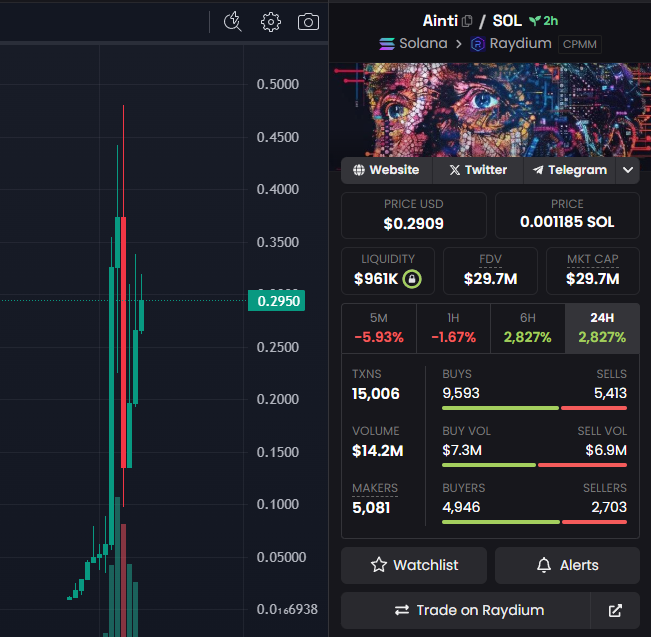Click the 0.001185 SOL price box
The image size is (651, 637).
pyautogui.click(x=567, y=216)
